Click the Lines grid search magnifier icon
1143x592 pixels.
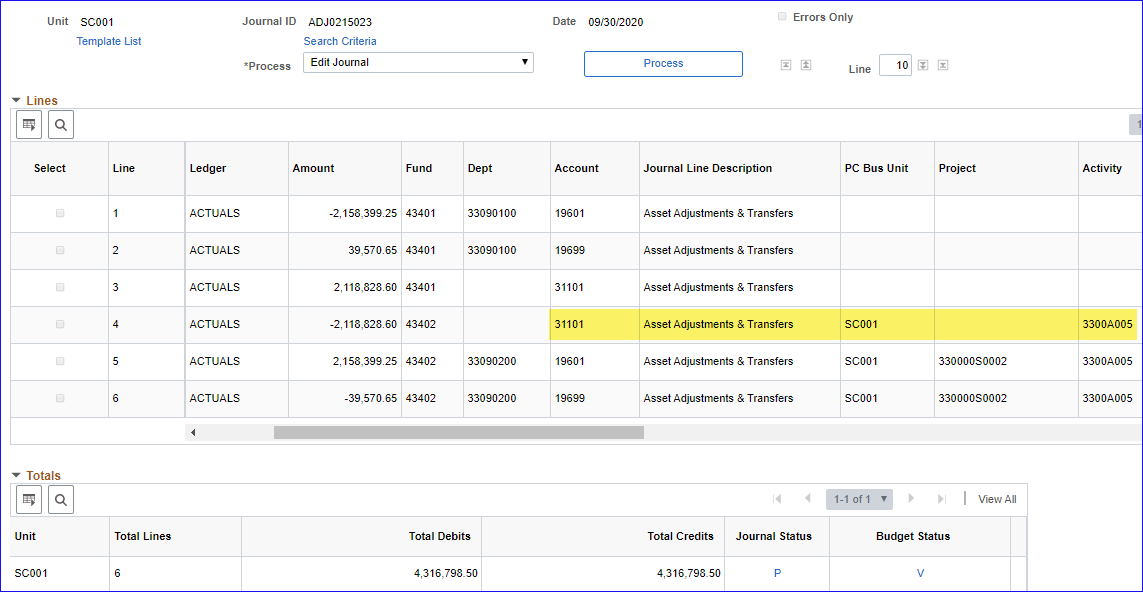click(61, 125)
